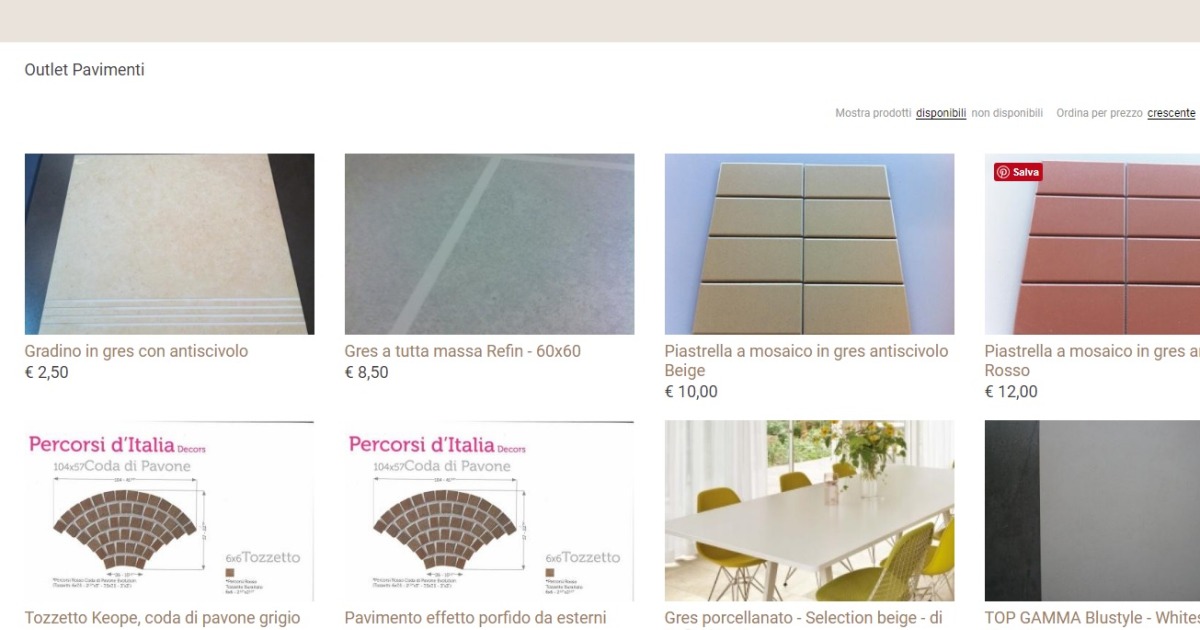Sort by price 'crescente' link
1200x630 pixels.
[x=1171, y=113]
